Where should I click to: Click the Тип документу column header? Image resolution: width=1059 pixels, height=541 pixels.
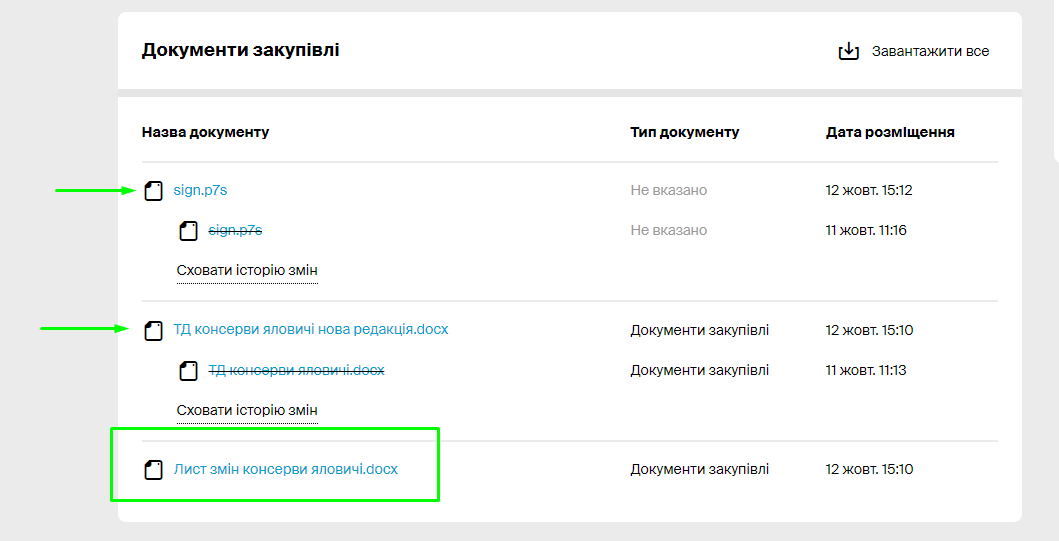point(684,132)
